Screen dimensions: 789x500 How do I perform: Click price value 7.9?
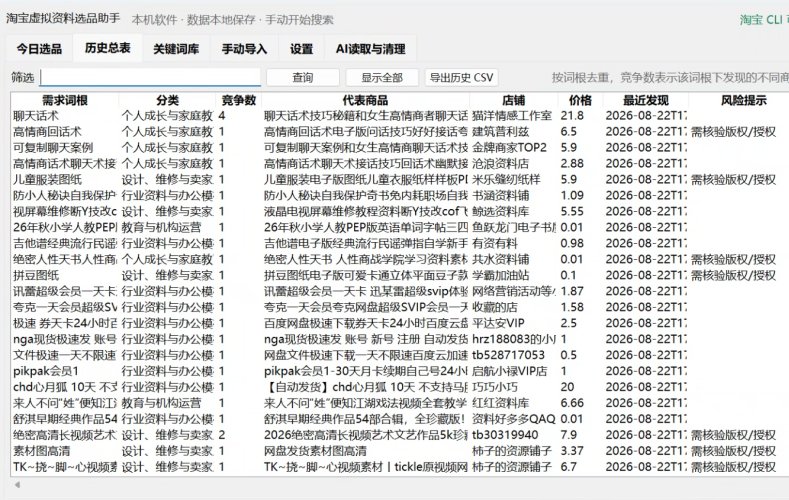pyautogui.click(x=569, y=435)
